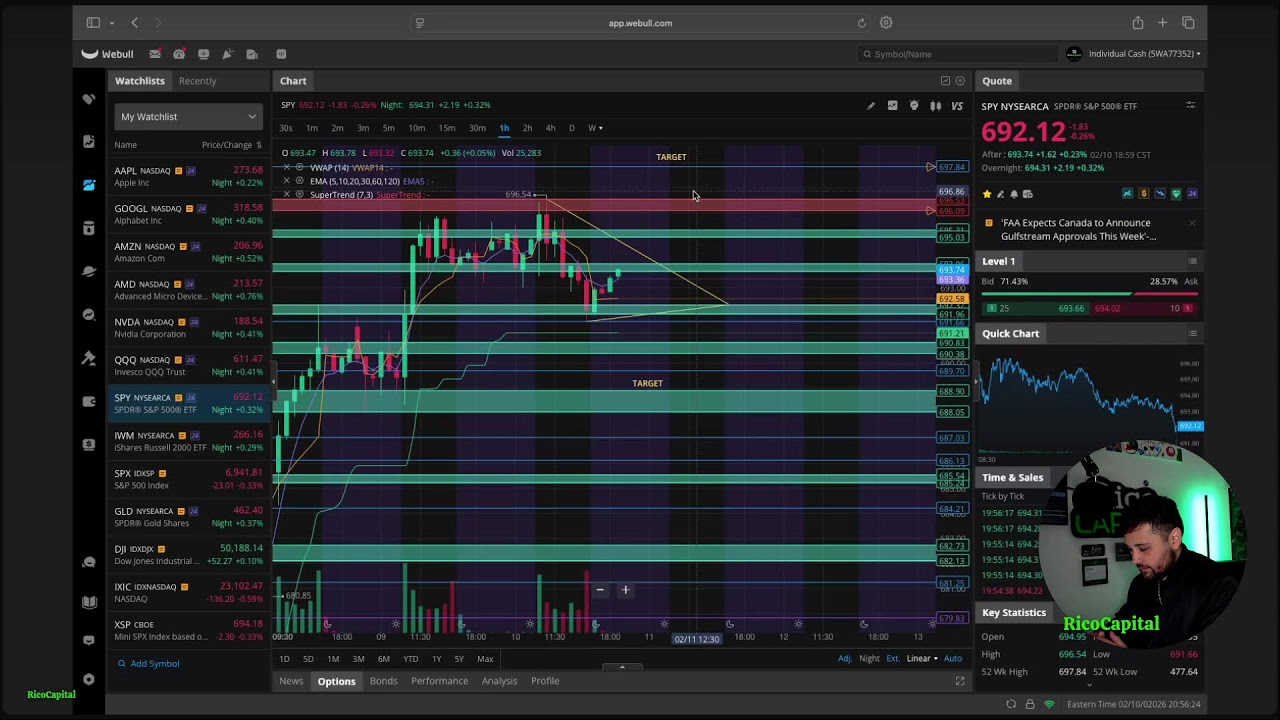Open the W timeframe dropdown
The width and height of the screenshot is (1280, 720).
coord(595,128)
